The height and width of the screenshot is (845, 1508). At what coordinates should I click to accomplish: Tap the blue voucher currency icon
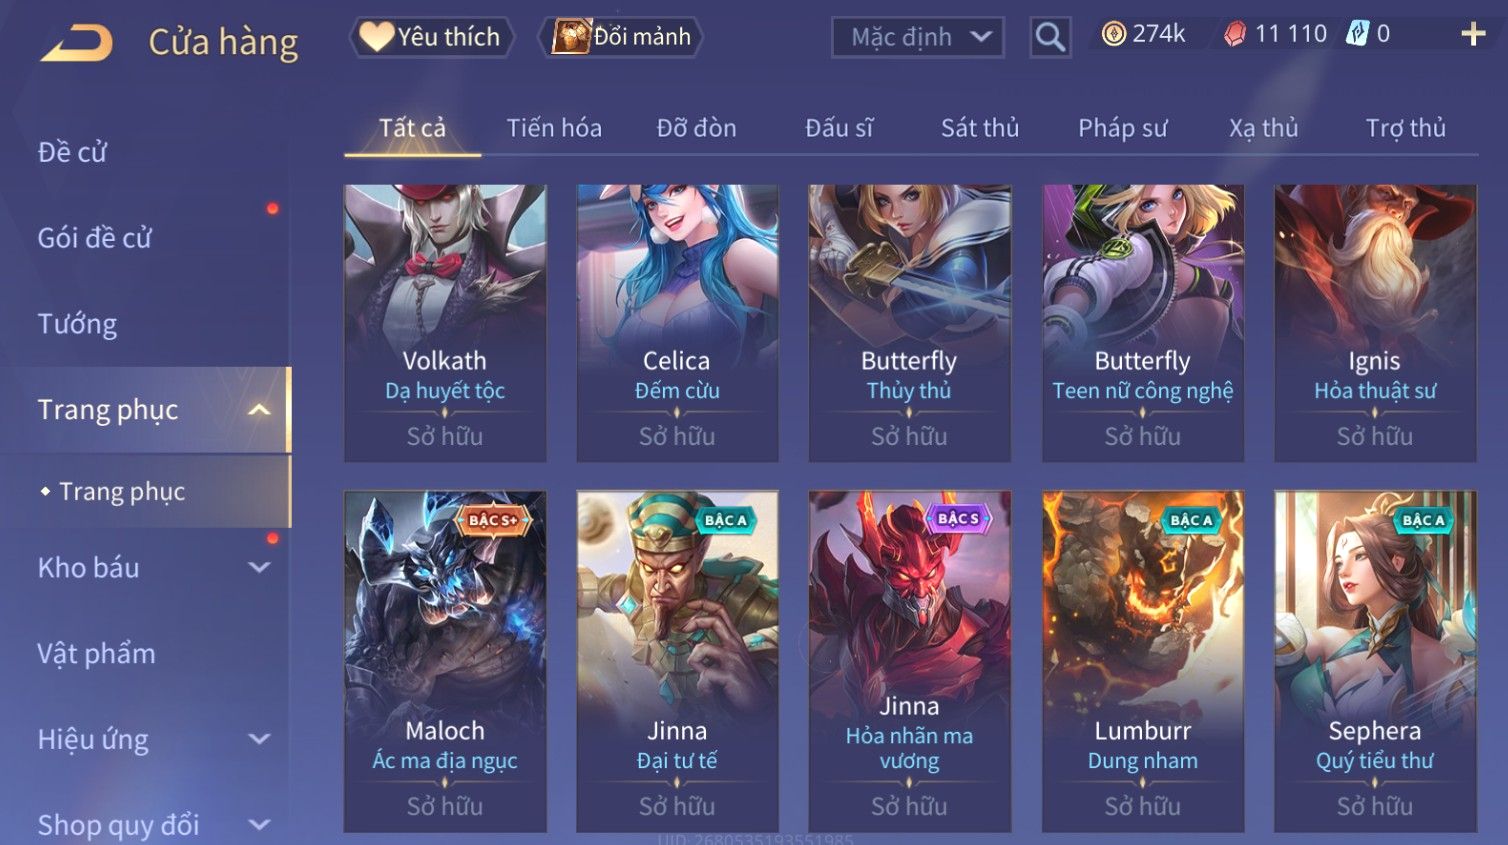1356,34
